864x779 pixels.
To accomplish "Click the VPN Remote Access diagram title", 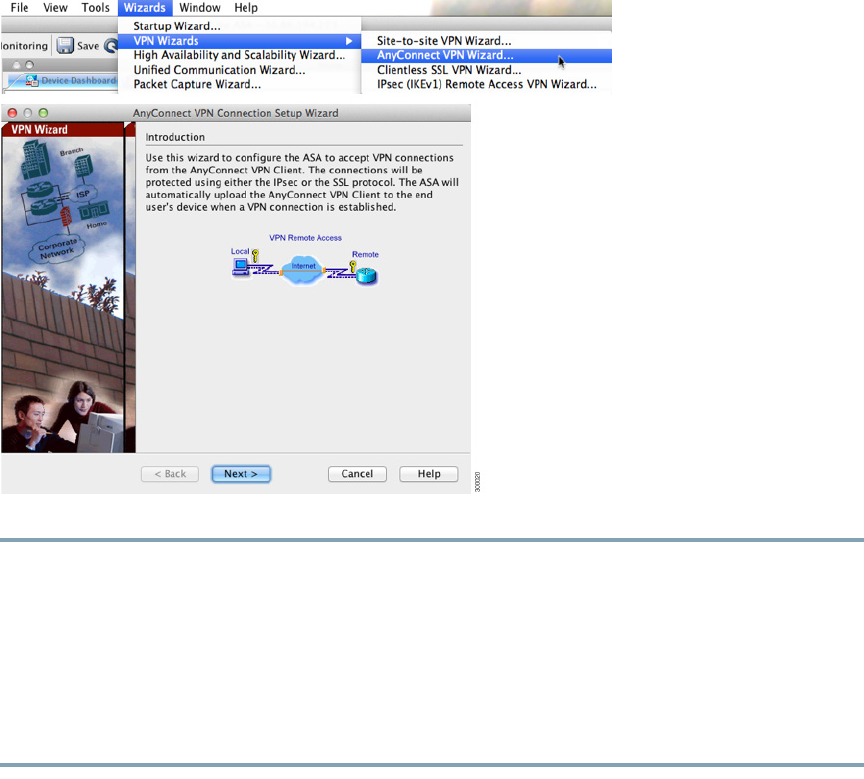I will pyautogui.click(x=305, y=238).
